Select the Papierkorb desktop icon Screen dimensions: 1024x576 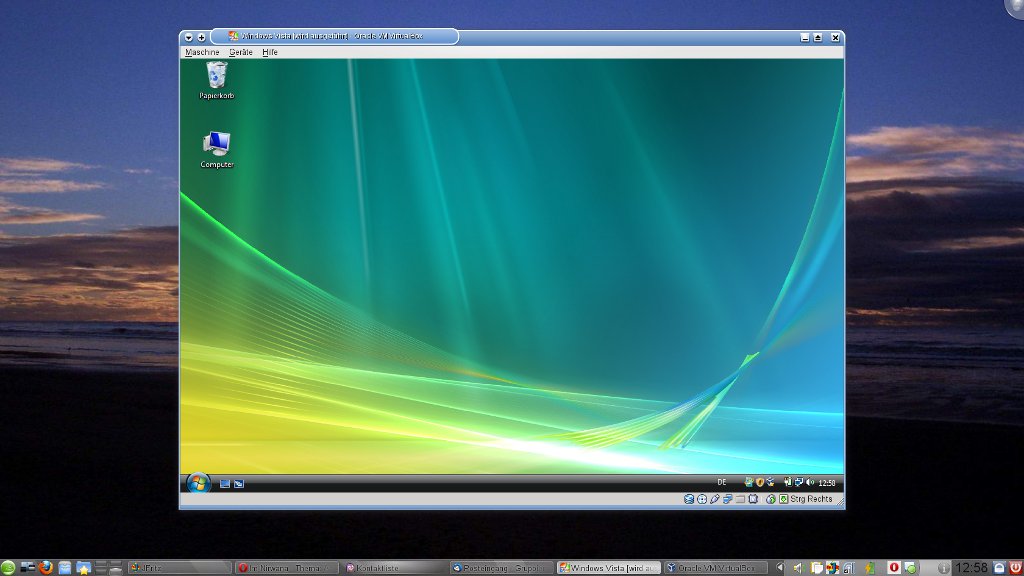tap(216, 80)
